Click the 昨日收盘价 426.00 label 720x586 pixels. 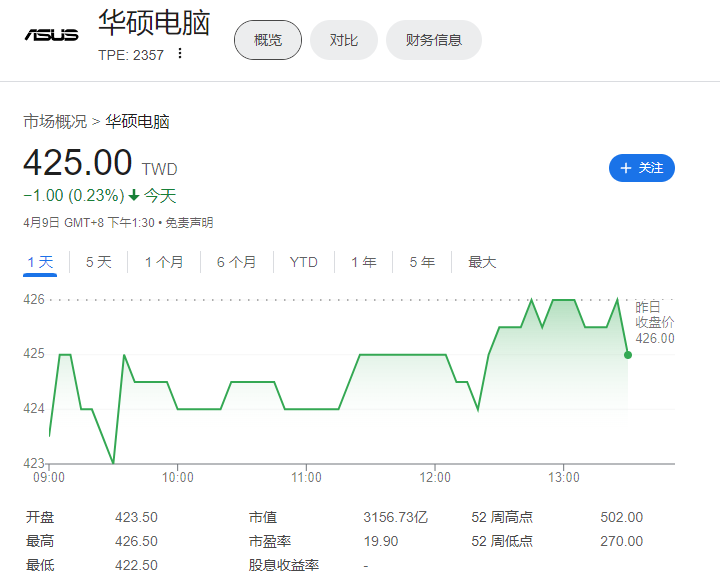[x=655, y=322]
